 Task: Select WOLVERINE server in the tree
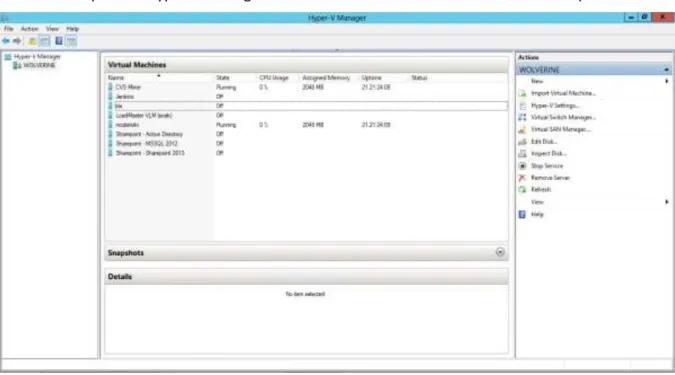[x=39, y=65]
